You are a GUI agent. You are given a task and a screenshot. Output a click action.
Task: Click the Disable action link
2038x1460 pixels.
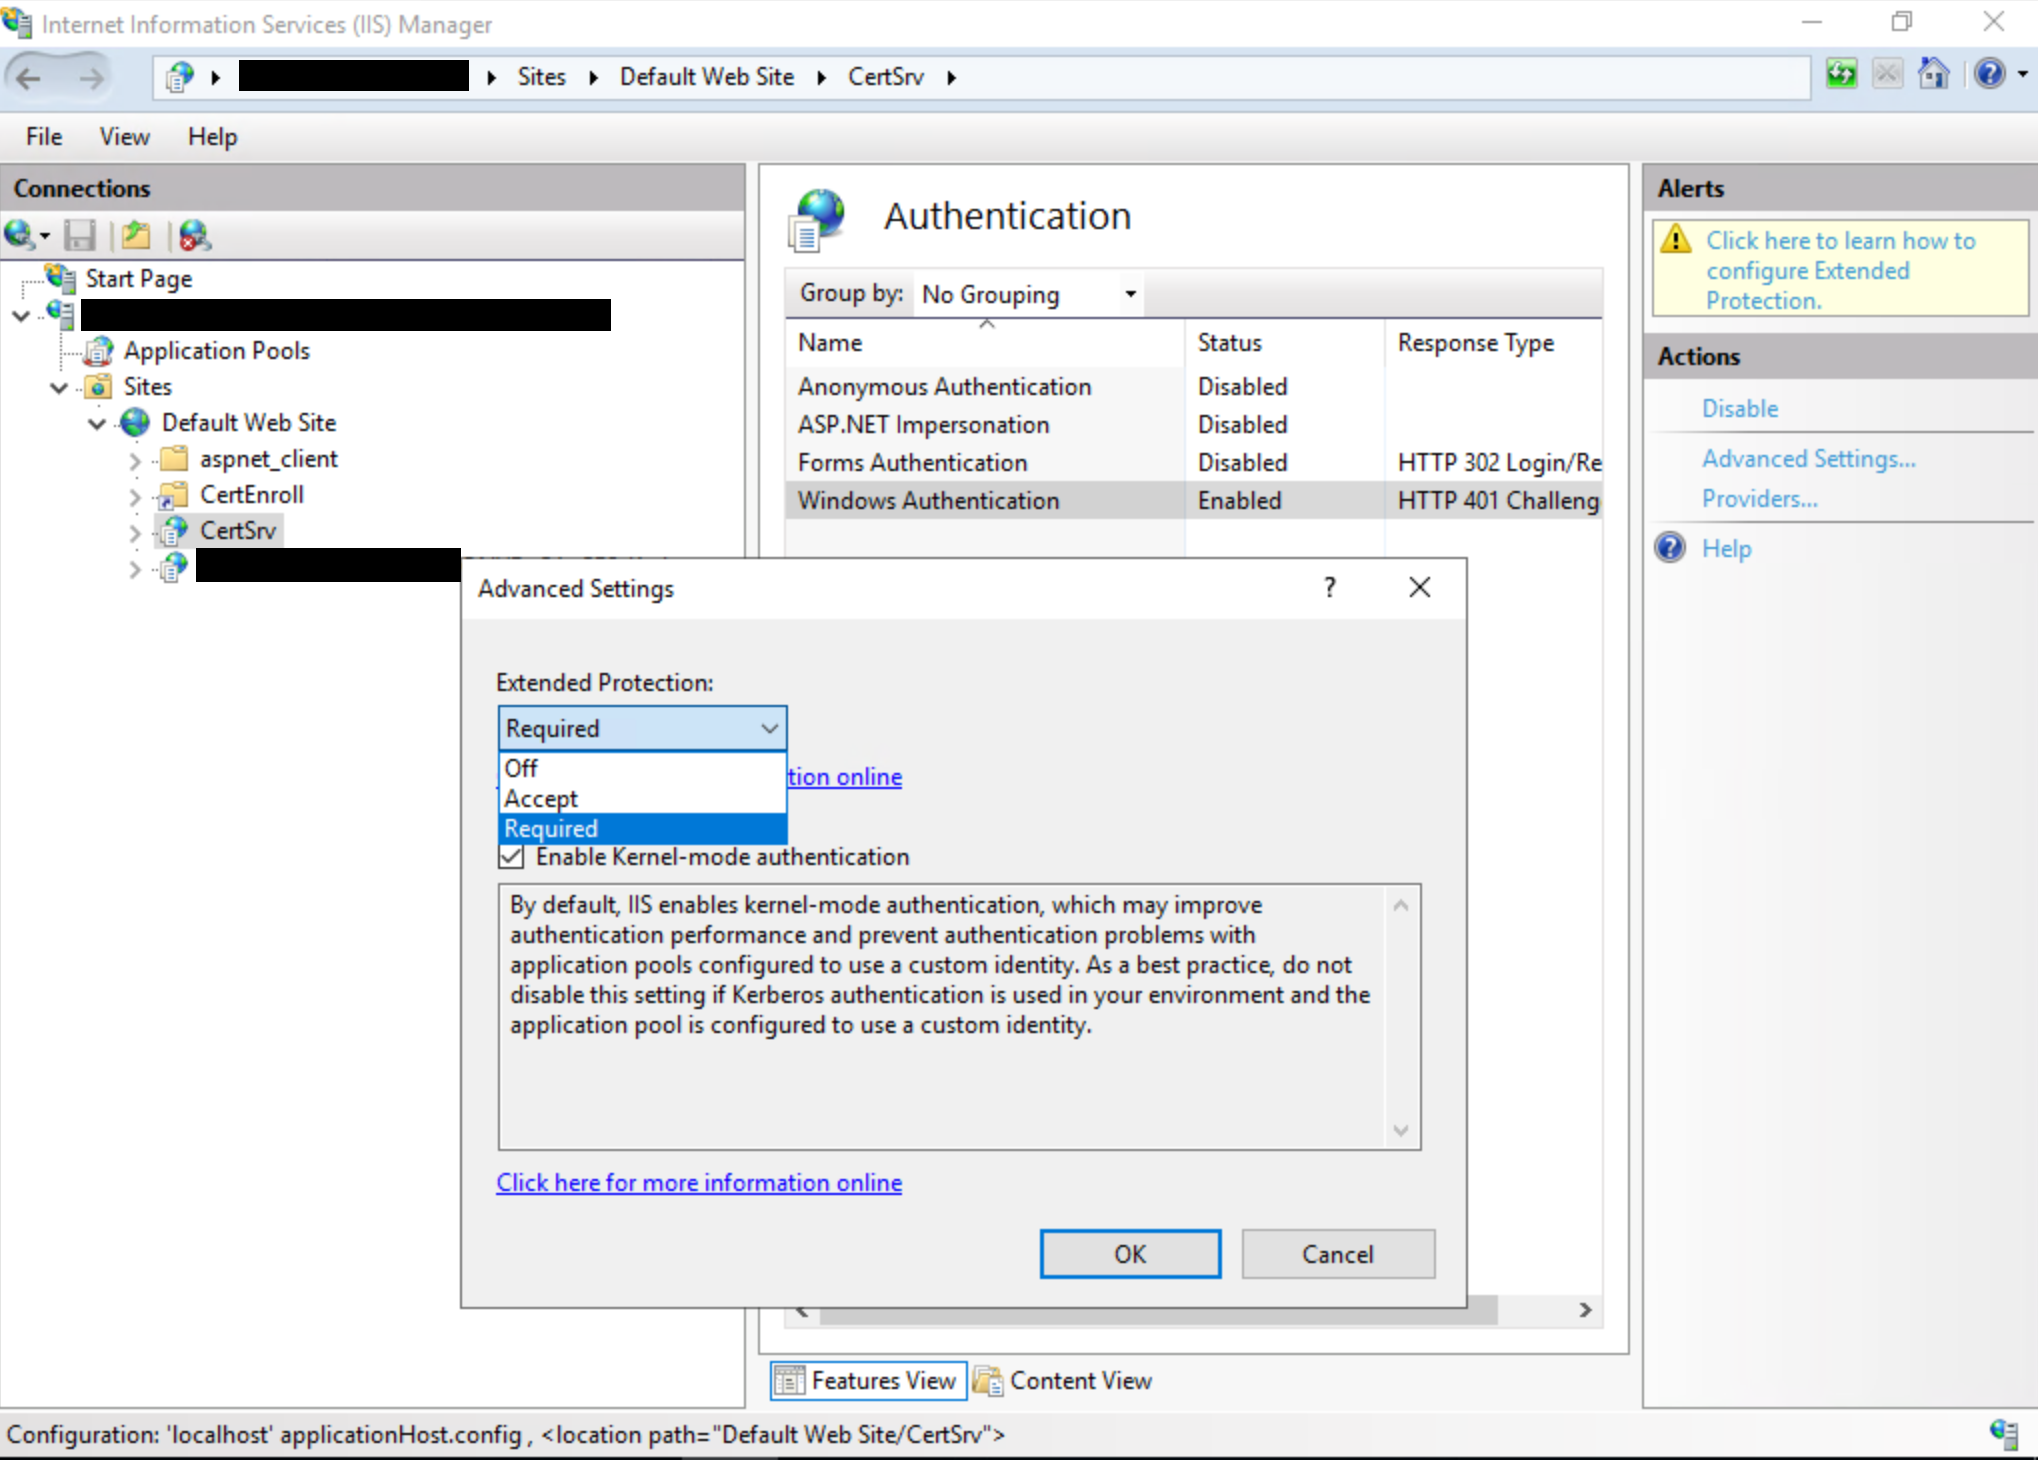(1740, 408)
